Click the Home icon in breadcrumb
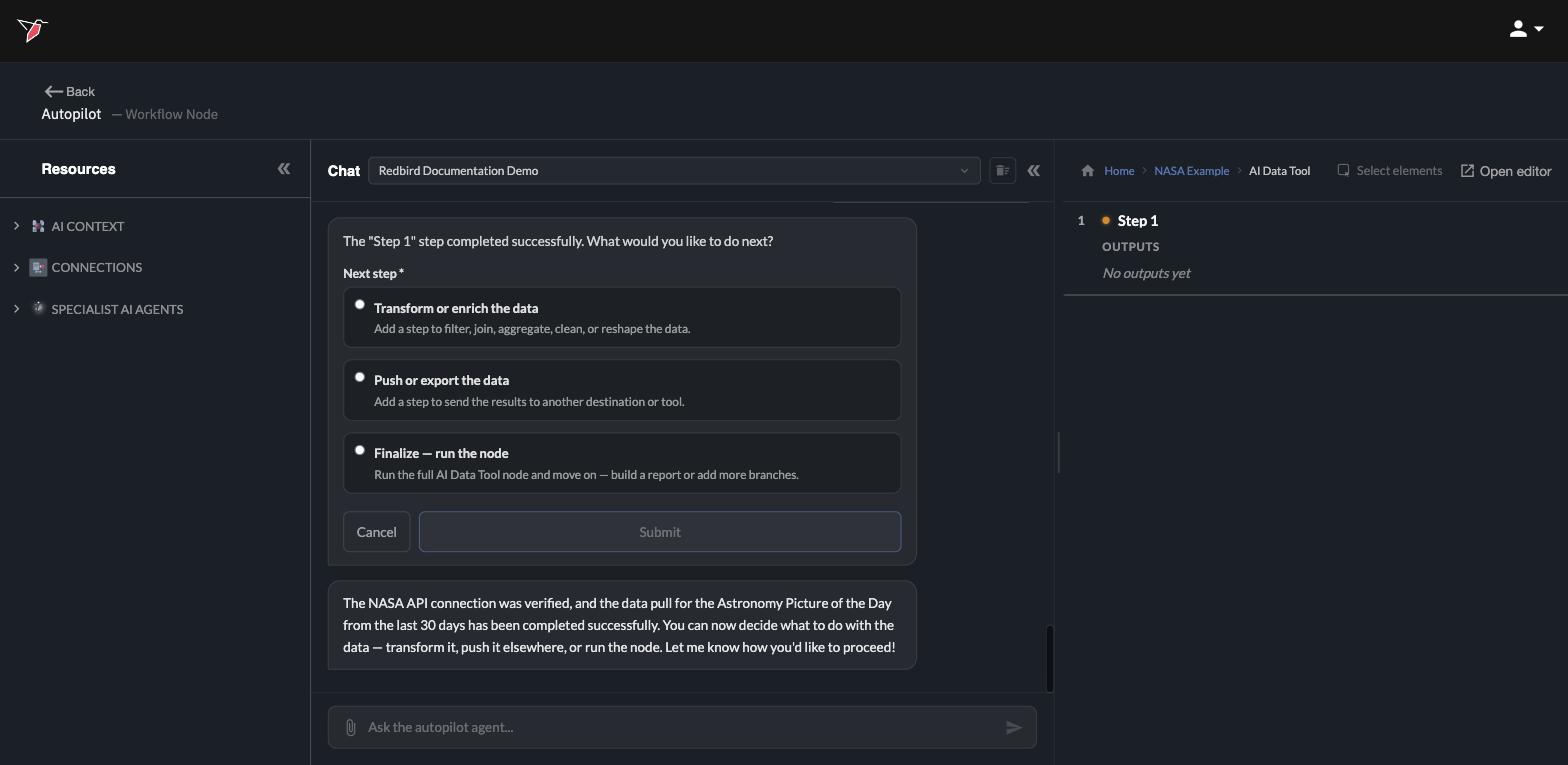This screenshot has width=1568, height=765. (1088, 170)
